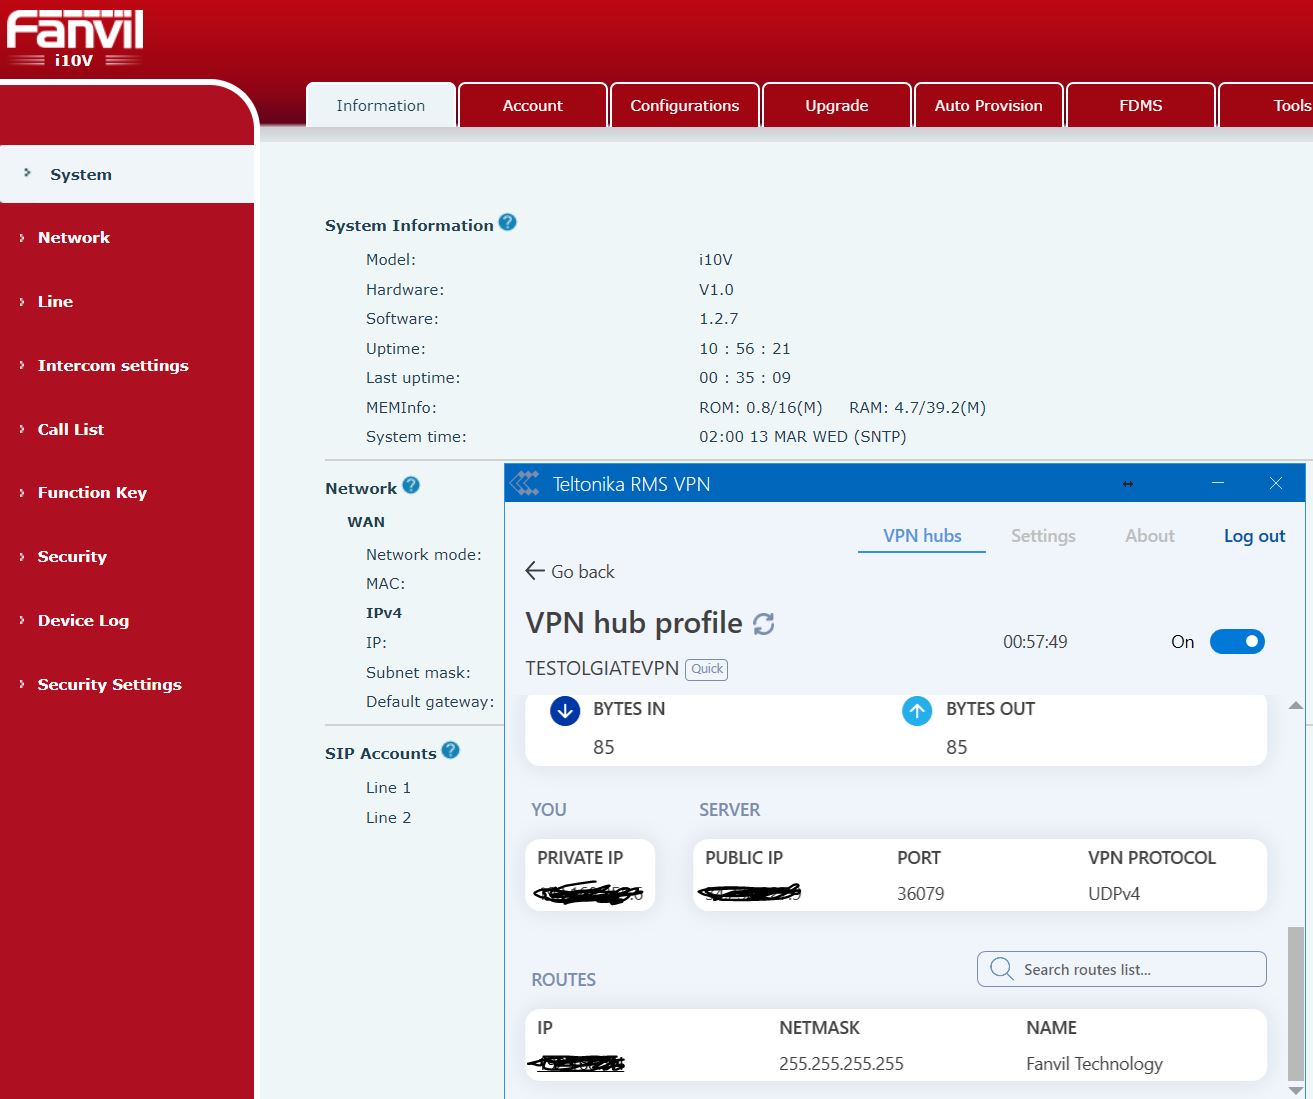Click the search magnifier icon in routes
The width and height of the screenshot is (1313, 1099).
pyautogui.click(x=1001, y=969)
